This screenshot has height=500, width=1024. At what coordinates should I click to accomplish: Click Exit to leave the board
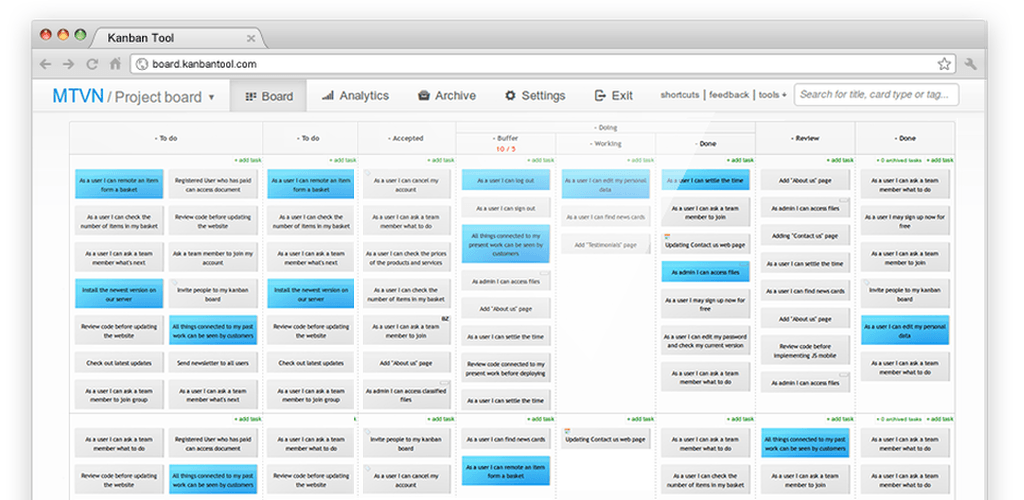coord(613,96)
